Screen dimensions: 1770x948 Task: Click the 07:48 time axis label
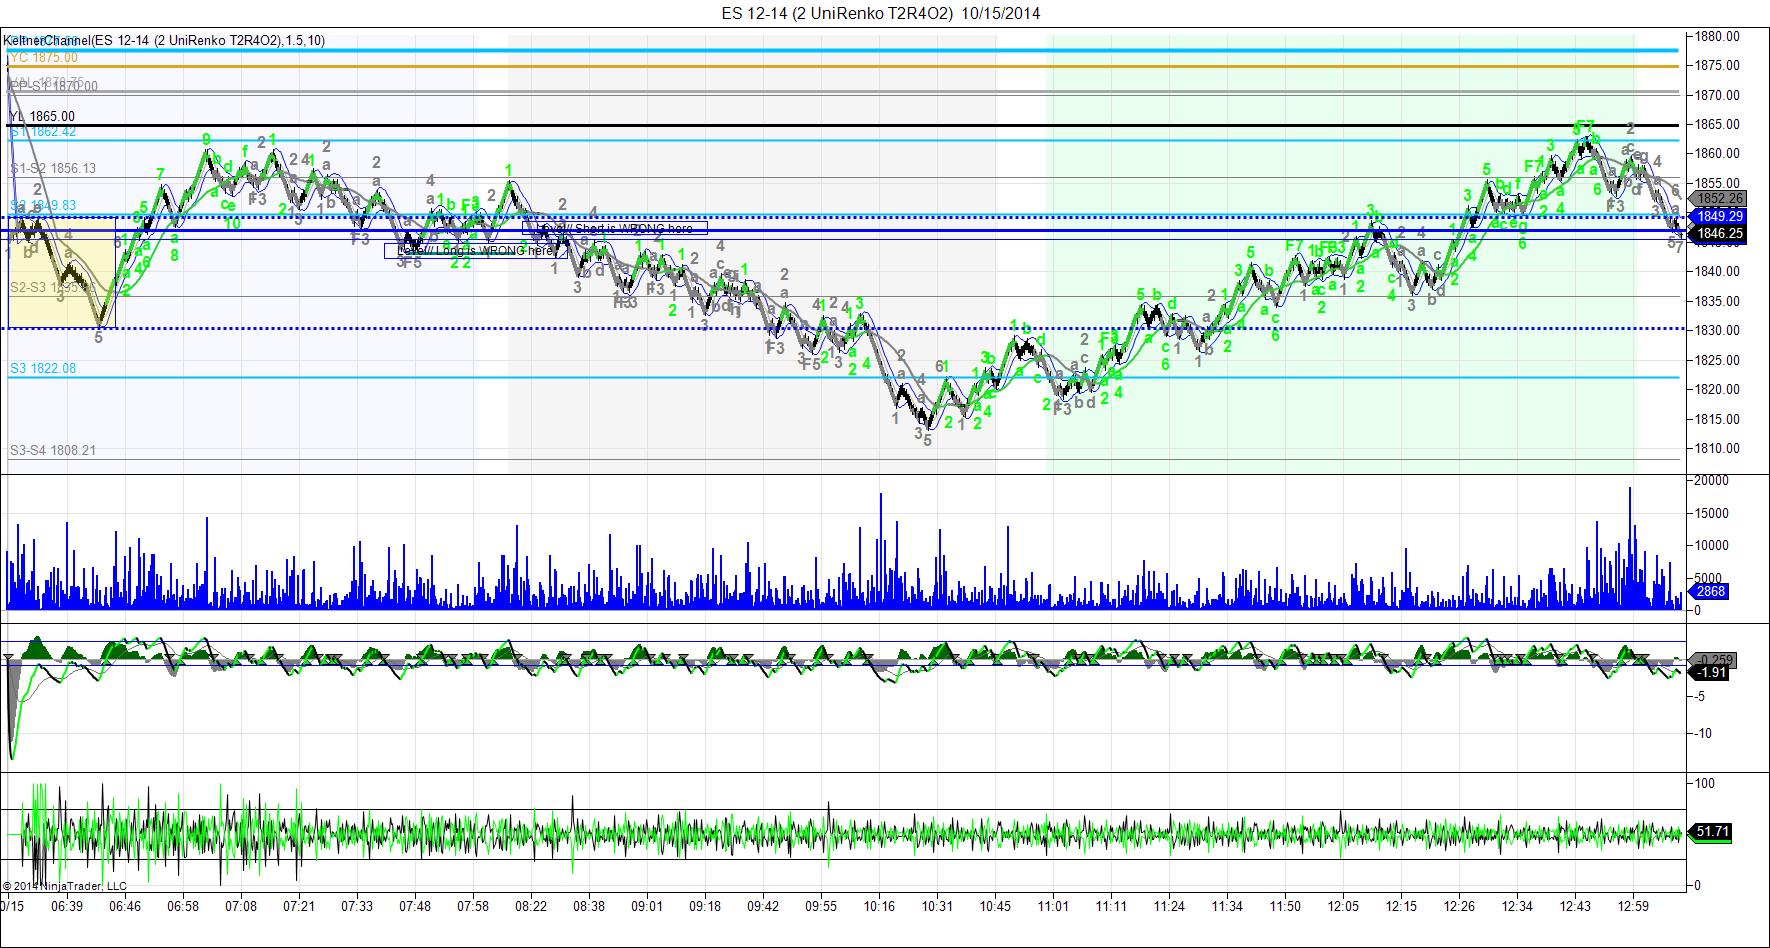coord(415,907)
